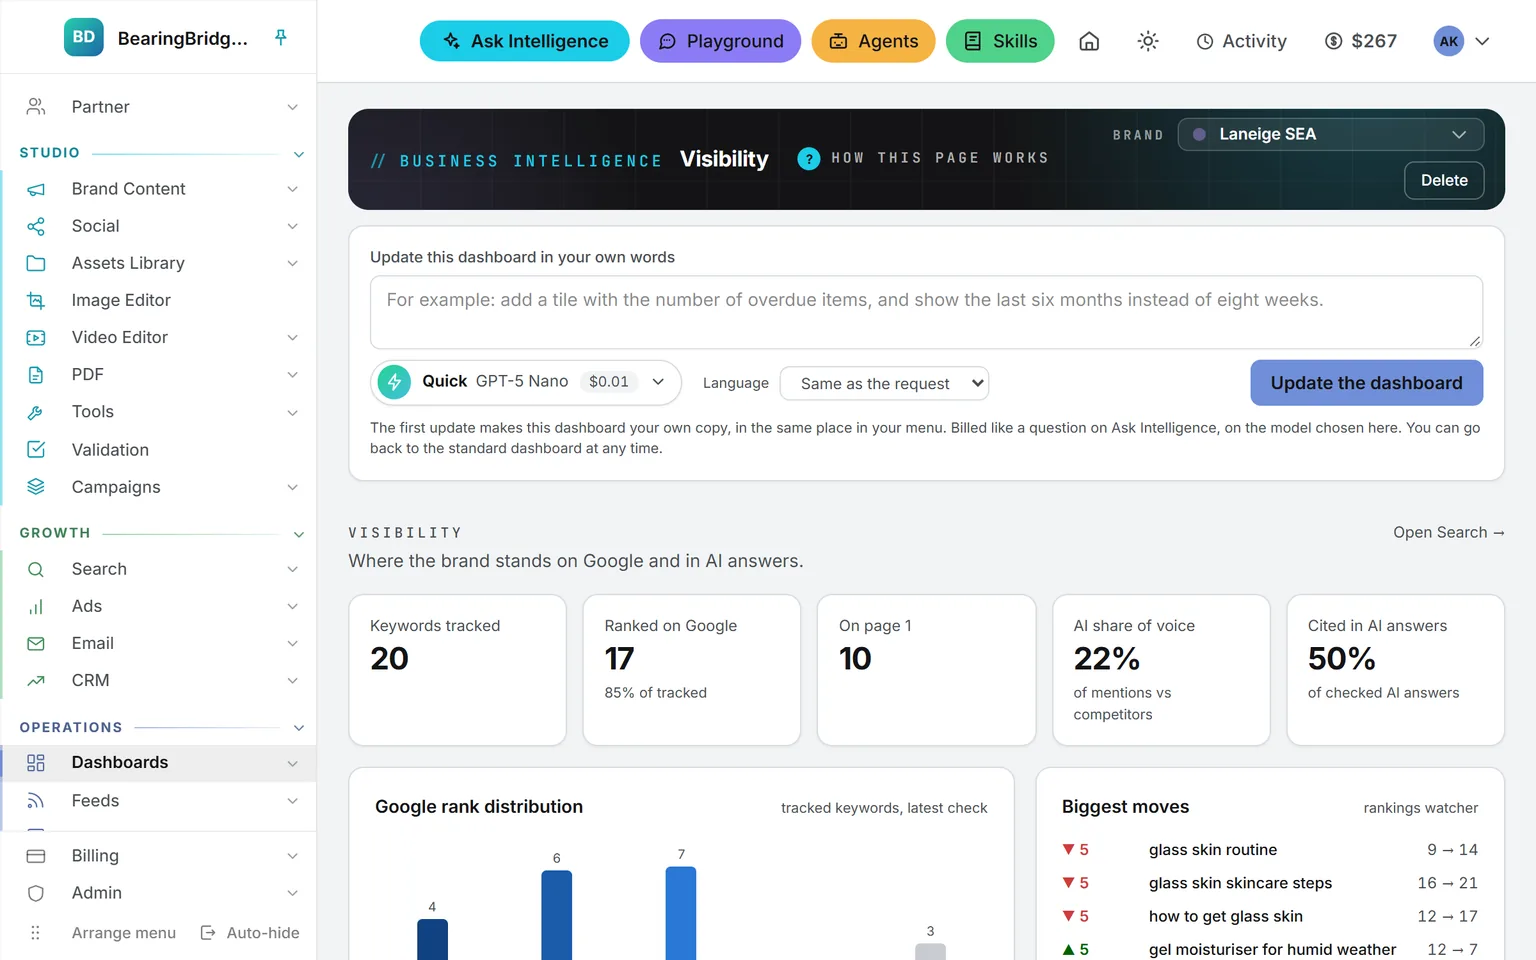The image size is (1536, 960).
Task: Open the Laneige SEA brand dropdown
Action: coord(1331,134)
